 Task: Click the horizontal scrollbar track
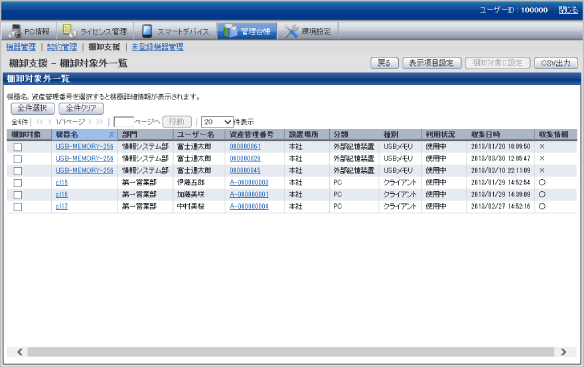[x=291, y=352]
